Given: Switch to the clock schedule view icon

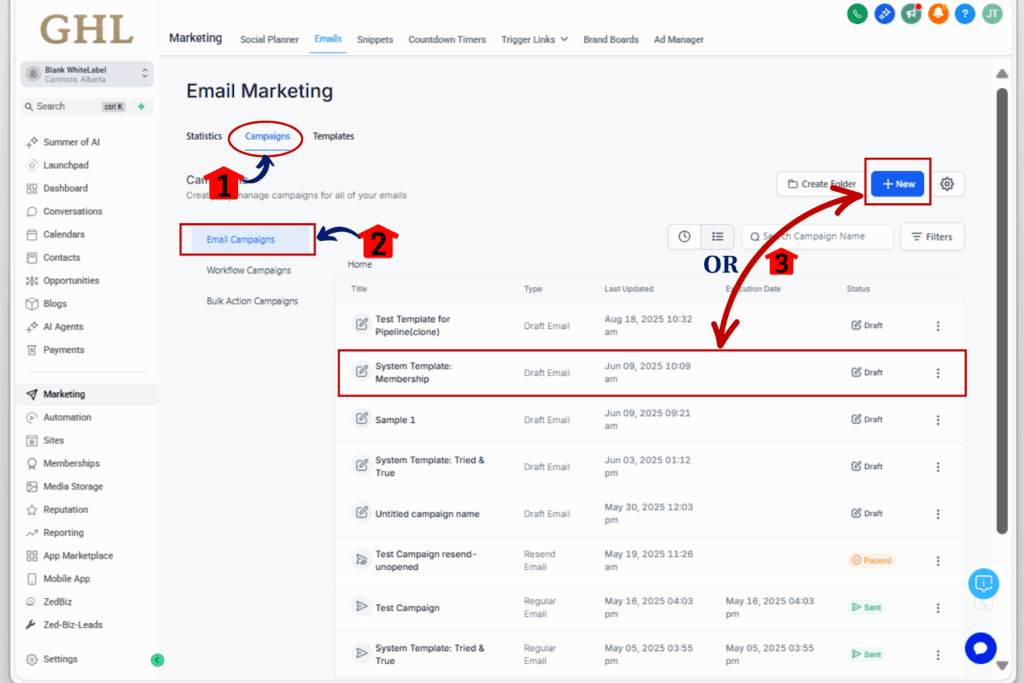Looking at the screenshot, I should 684,236.
